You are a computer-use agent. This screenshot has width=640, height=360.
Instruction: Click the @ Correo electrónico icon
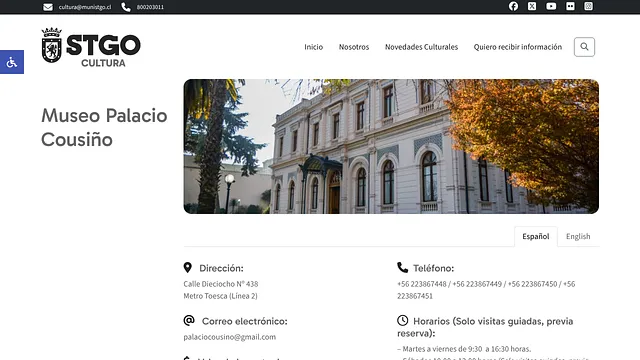click(x=189, y=320)
